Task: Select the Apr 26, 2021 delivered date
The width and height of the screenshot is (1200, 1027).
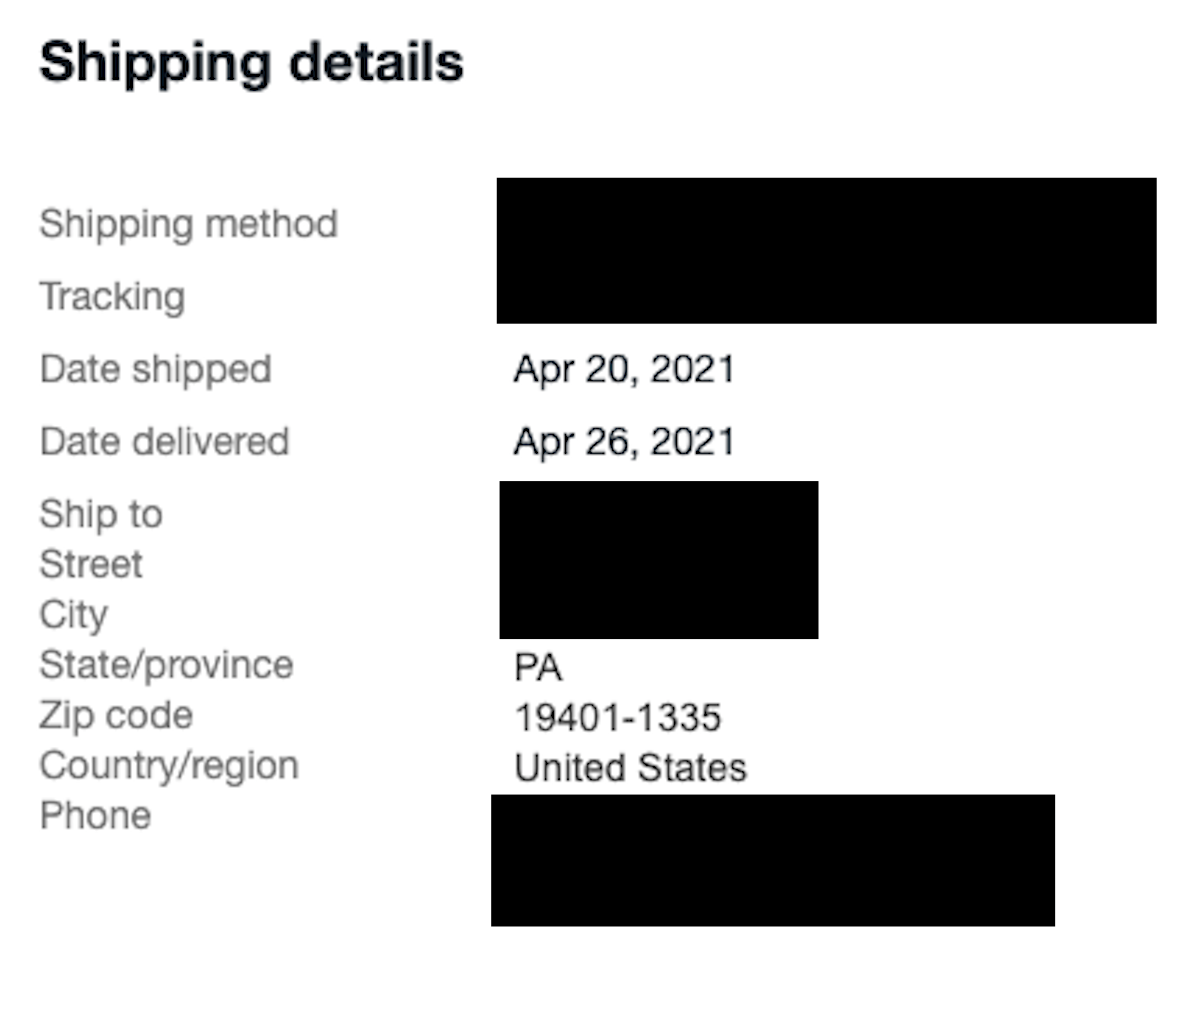Action: tap(624, 442)
